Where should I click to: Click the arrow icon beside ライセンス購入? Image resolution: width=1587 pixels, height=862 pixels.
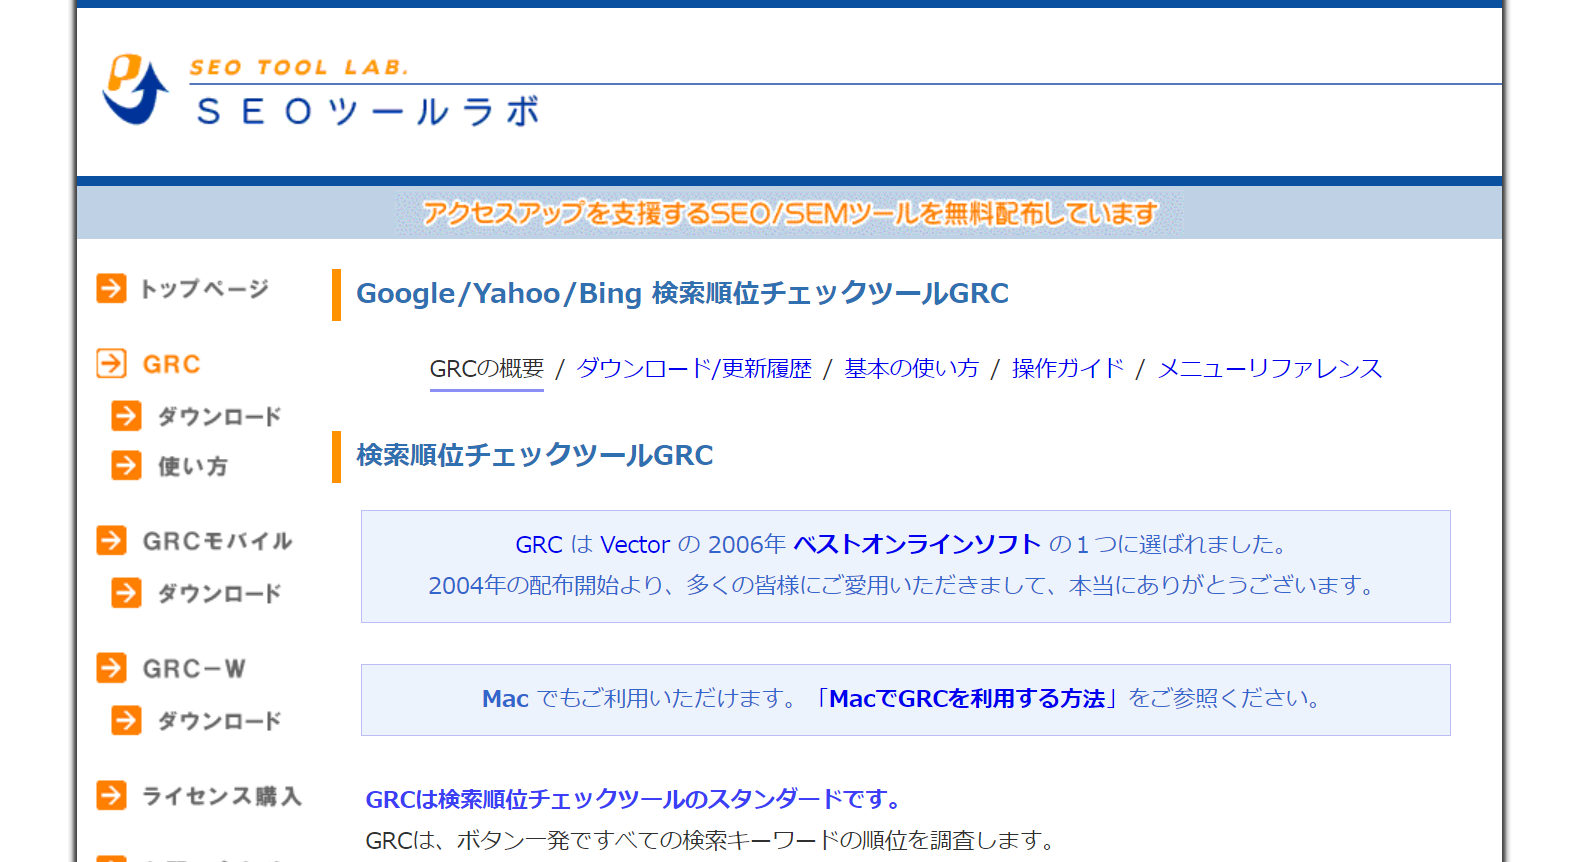click(111, 795)
